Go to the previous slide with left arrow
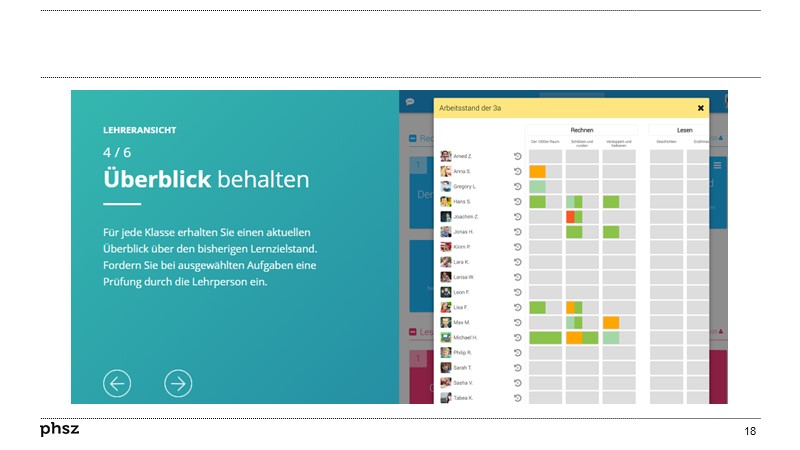This screenshot has width=800, height=450. coord(117,383)
